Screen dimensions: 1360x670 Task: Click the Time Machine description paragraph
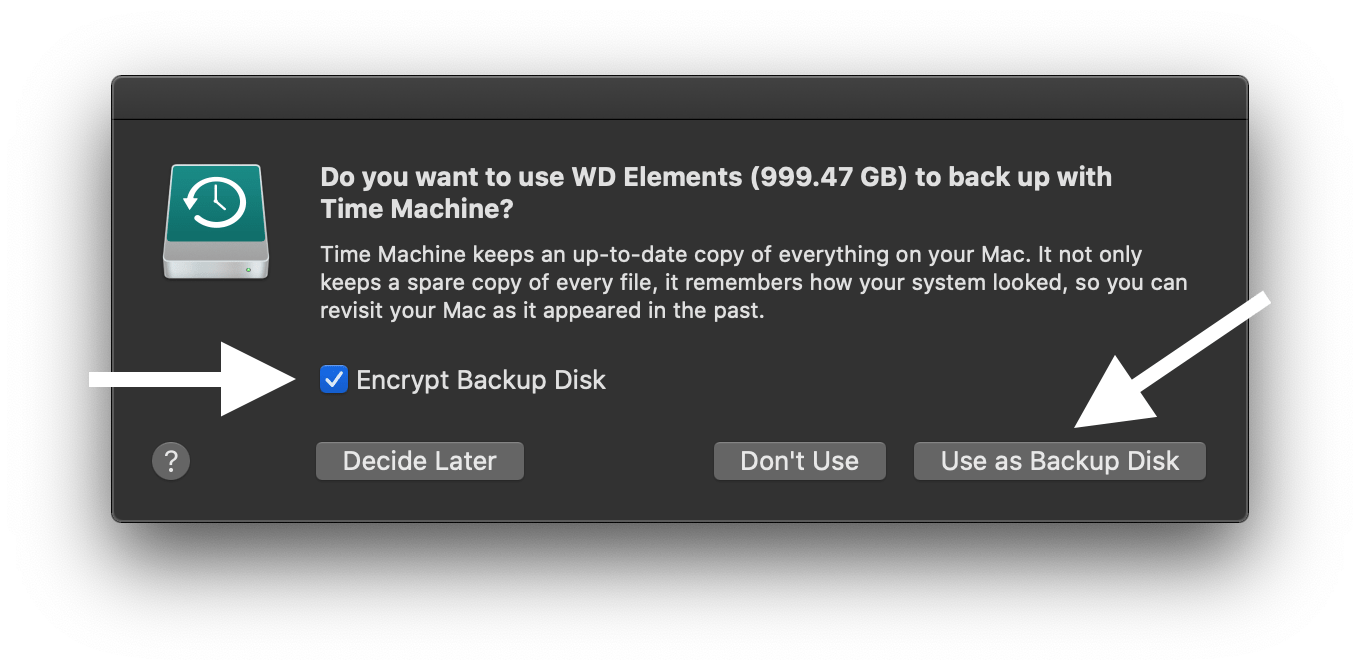coord(753,282)
